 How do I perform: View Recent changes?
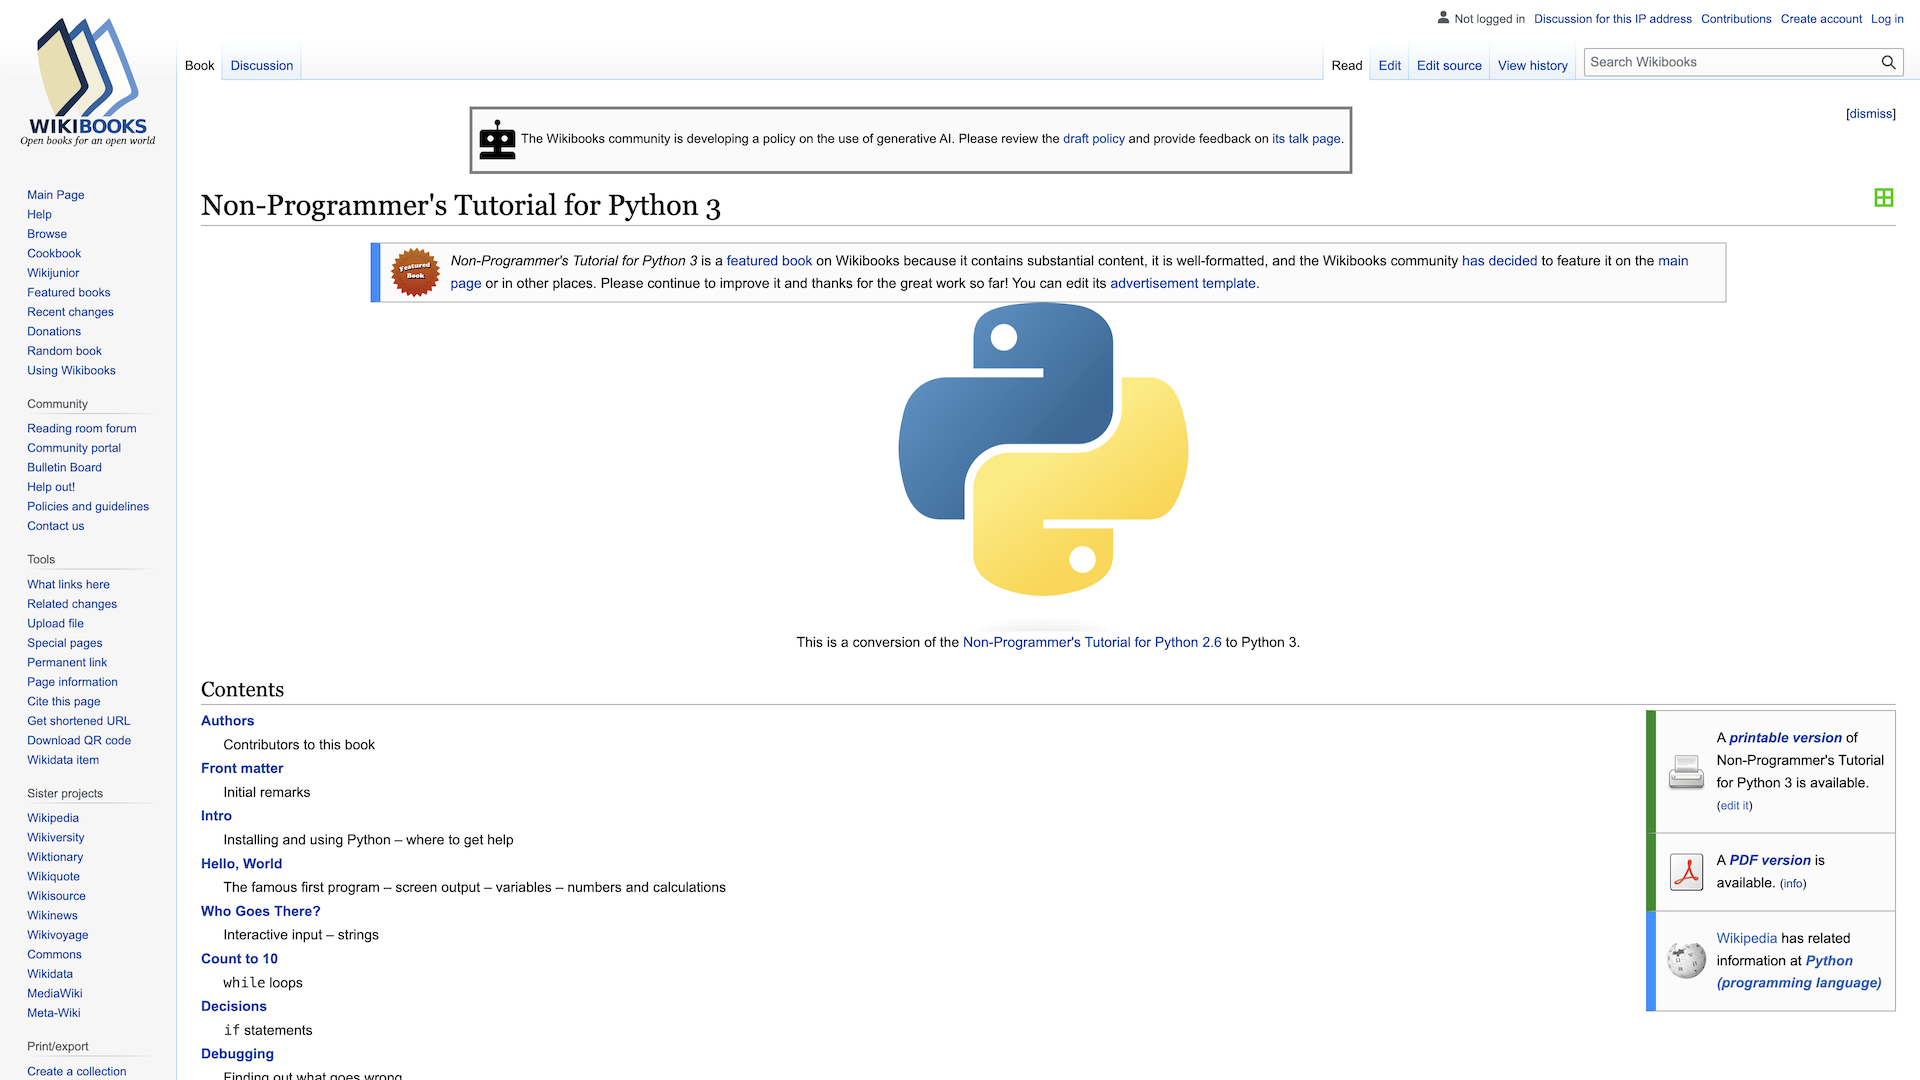tap(70, 312)
